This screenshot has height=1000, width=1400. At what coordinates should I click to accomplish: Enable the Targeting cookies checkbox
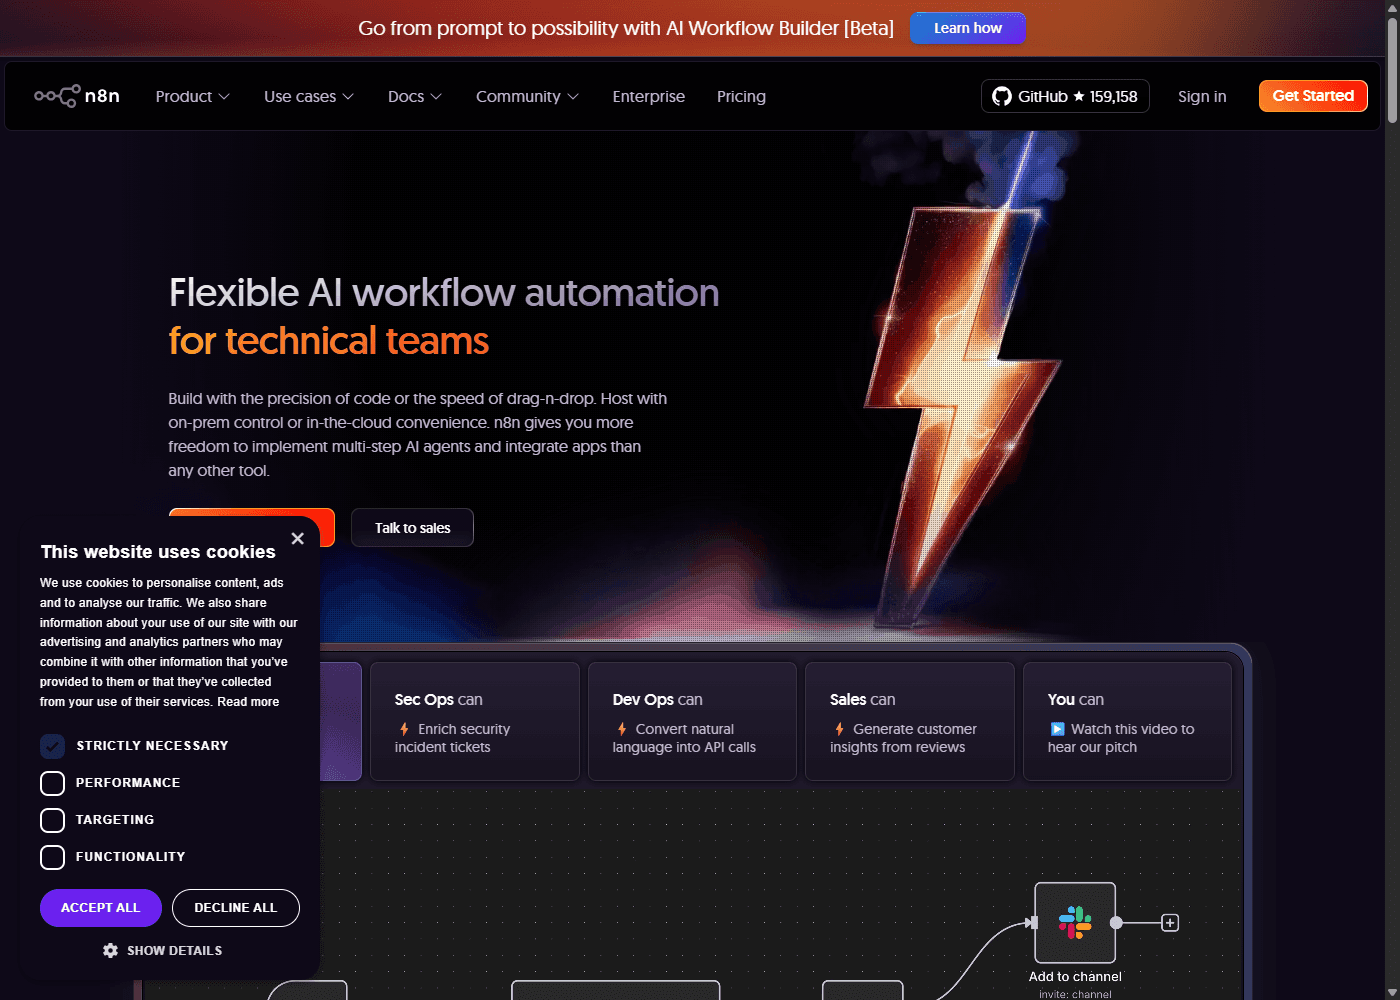(52, 820)
